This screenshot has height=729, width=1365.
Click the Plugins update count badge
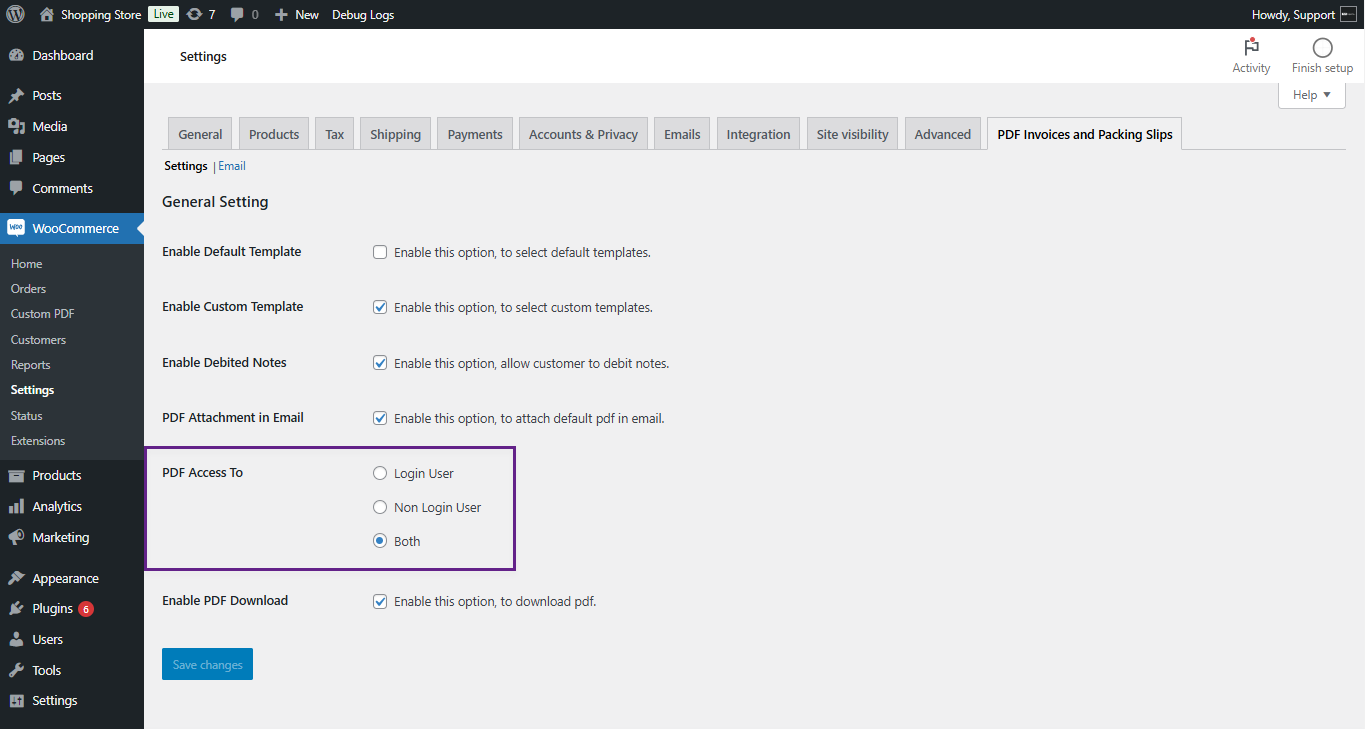tap(86, 609)
